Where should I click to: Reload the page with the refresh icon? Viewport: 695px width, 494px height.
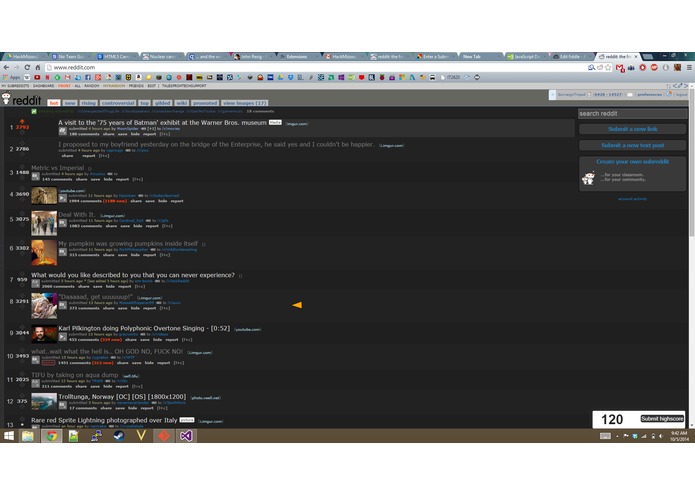click(x=27, y=67)
